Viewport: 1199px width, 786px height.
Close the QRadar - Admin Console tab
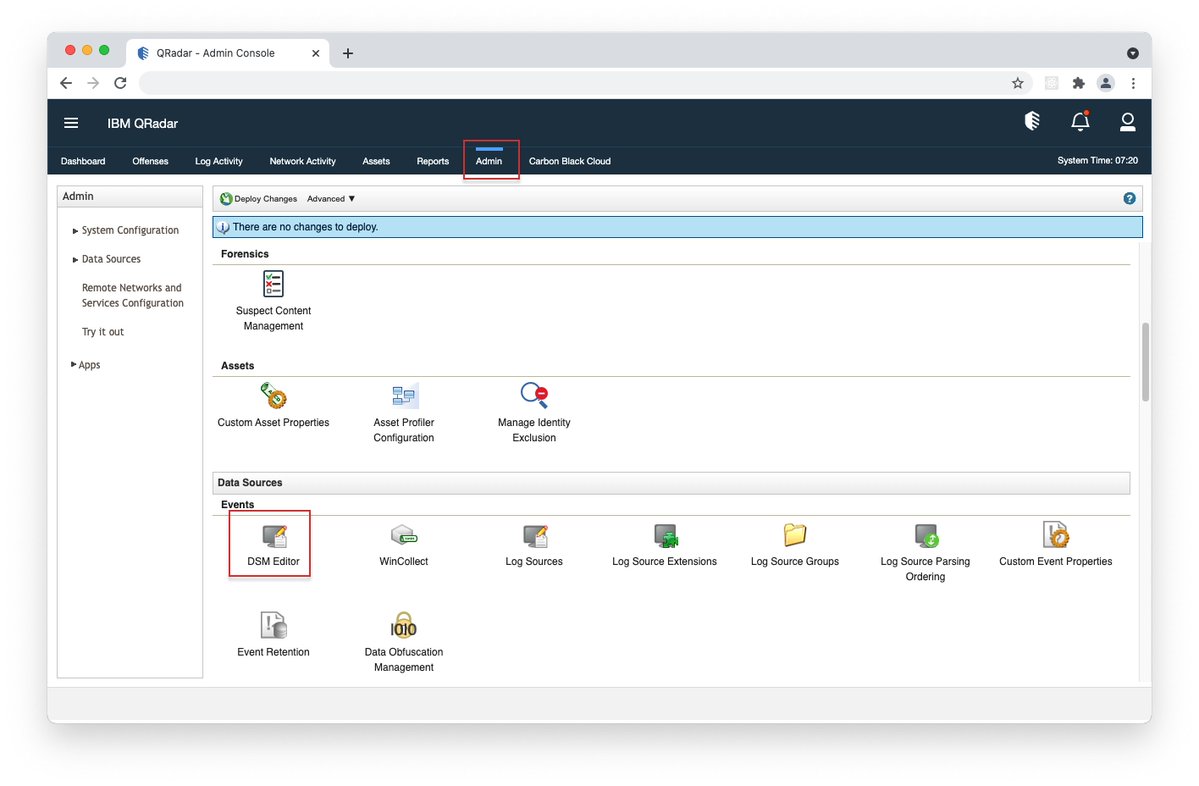click(x=315, y=54)
